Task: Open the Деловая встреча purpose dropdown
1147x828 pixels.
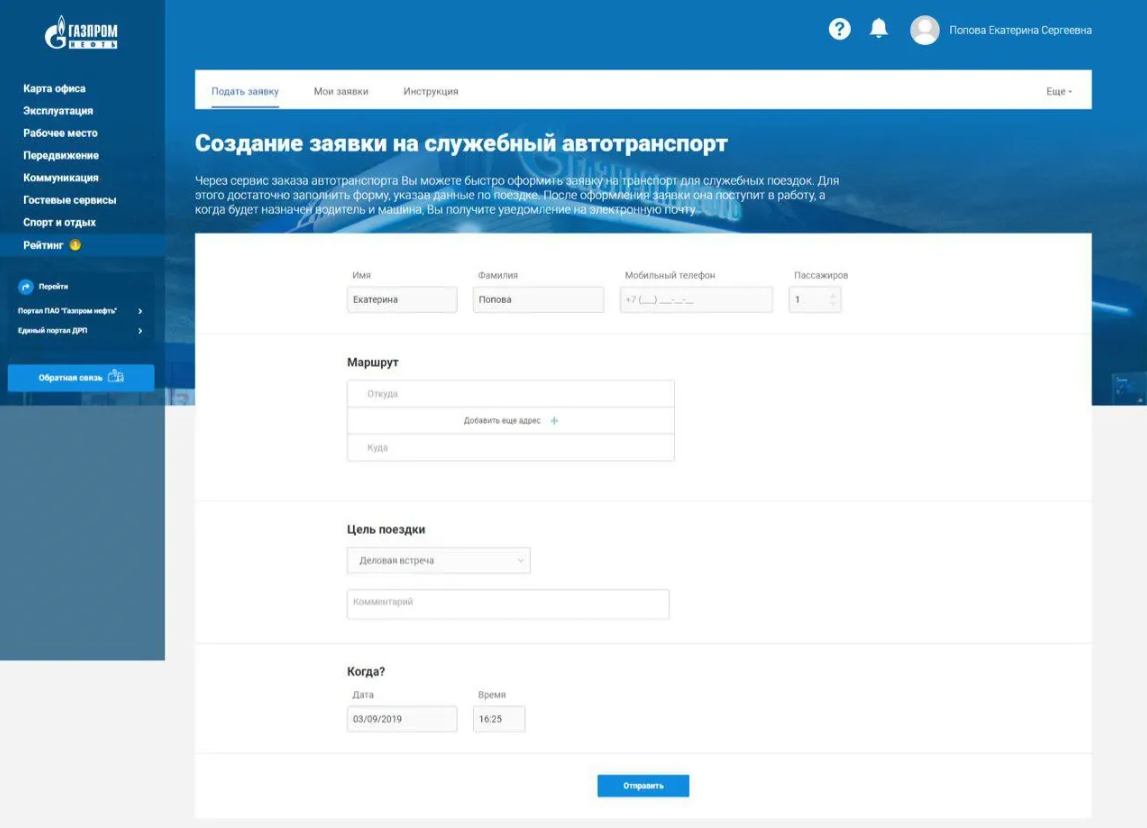Action: pyautogui.click(x=438, y=561)
